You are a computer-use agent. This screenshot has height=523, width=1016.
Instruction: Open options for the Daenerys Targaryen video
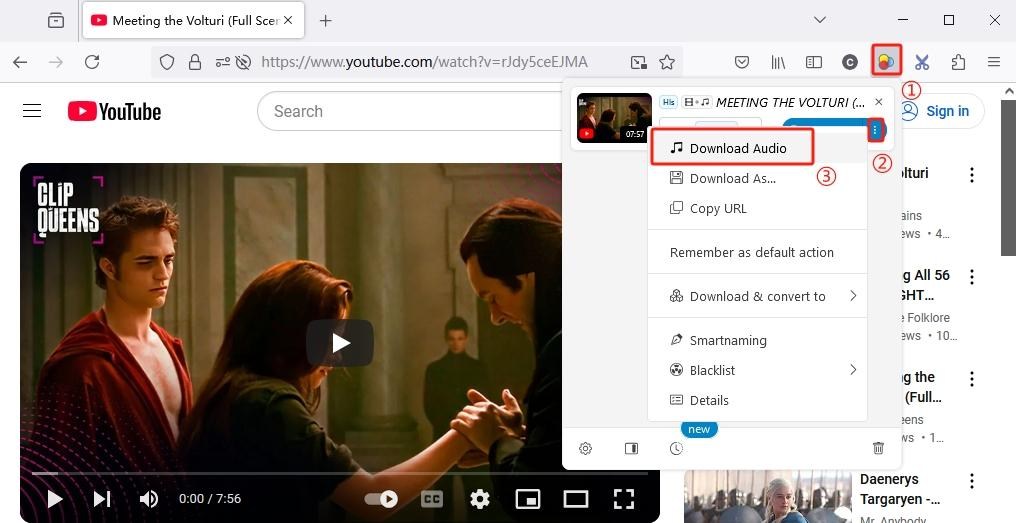click(971, 481)
